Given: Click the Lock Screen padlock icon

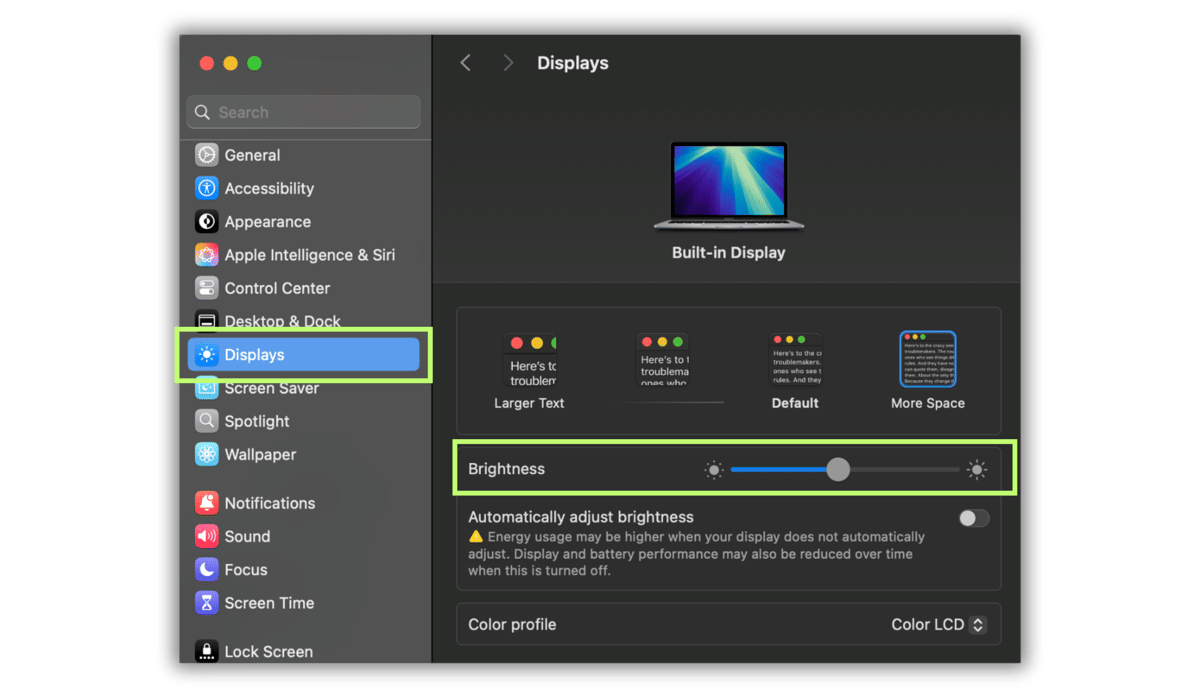Looking at the screenshot, I should (206, 651).
